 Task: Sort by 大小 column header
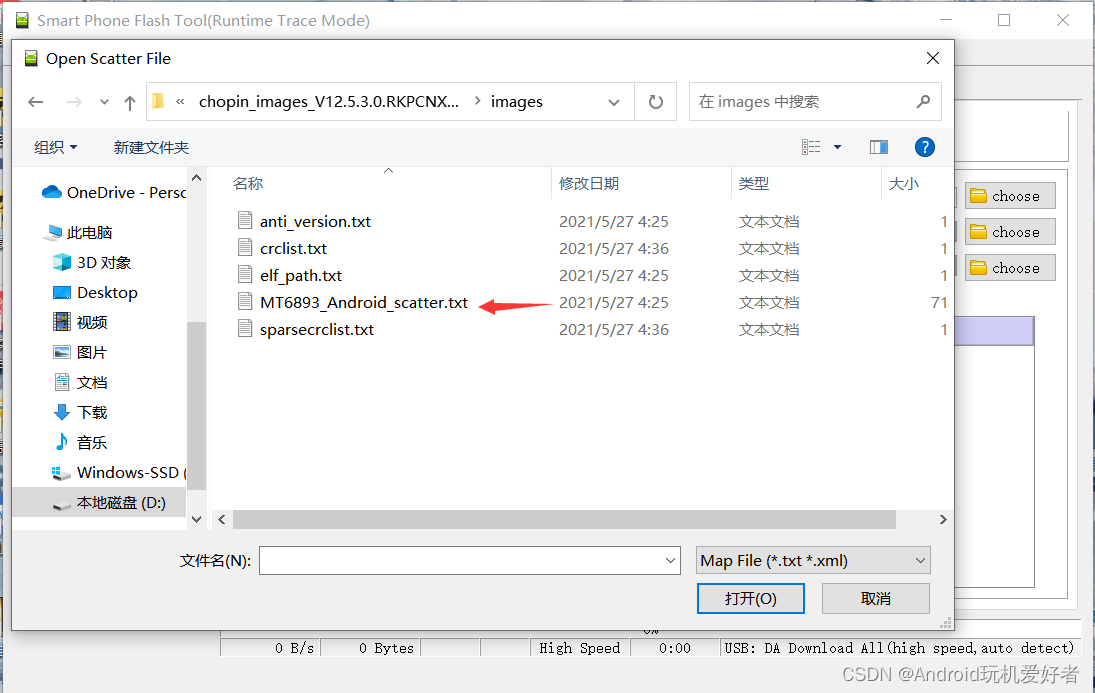click(904, 184)
